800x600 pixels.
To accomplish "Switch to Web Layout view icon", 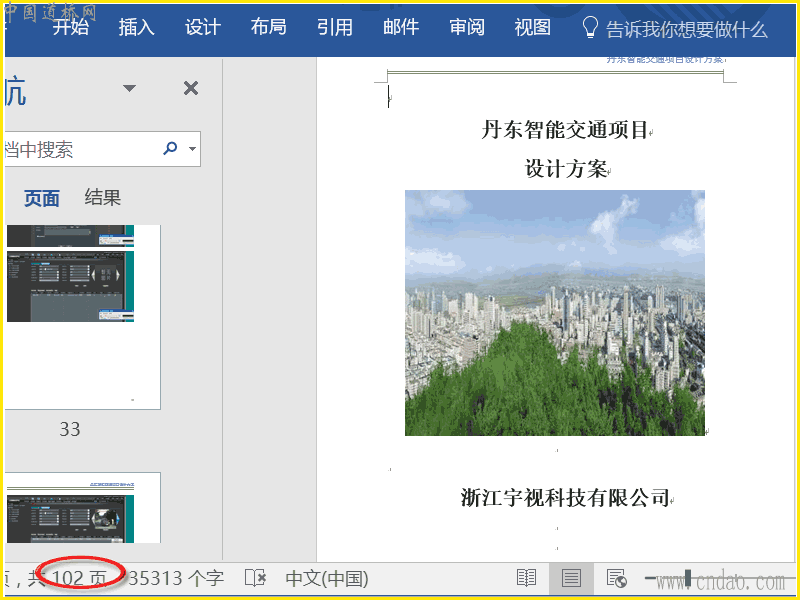I will coord(616,579).
